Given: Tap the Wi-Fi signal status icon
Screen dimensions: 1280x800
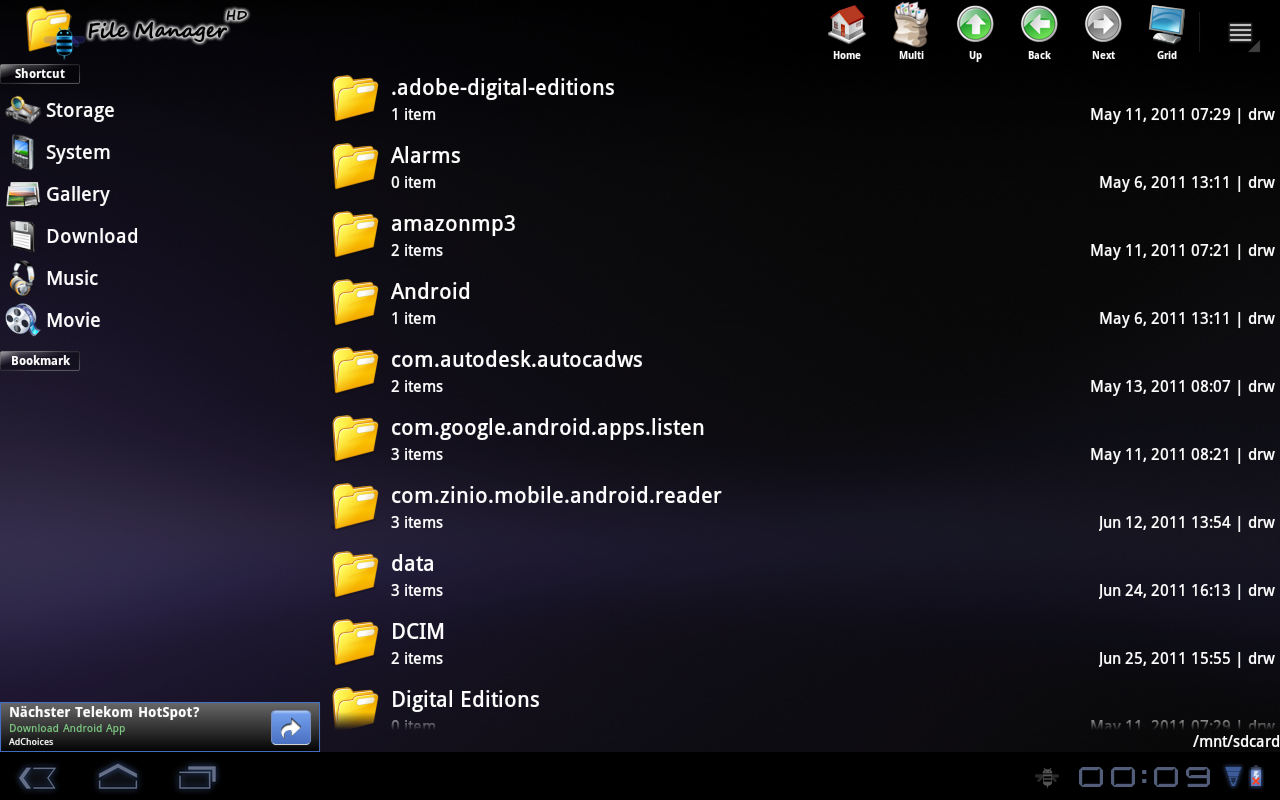Looking at the screenshot, I should pos(1233,777).
